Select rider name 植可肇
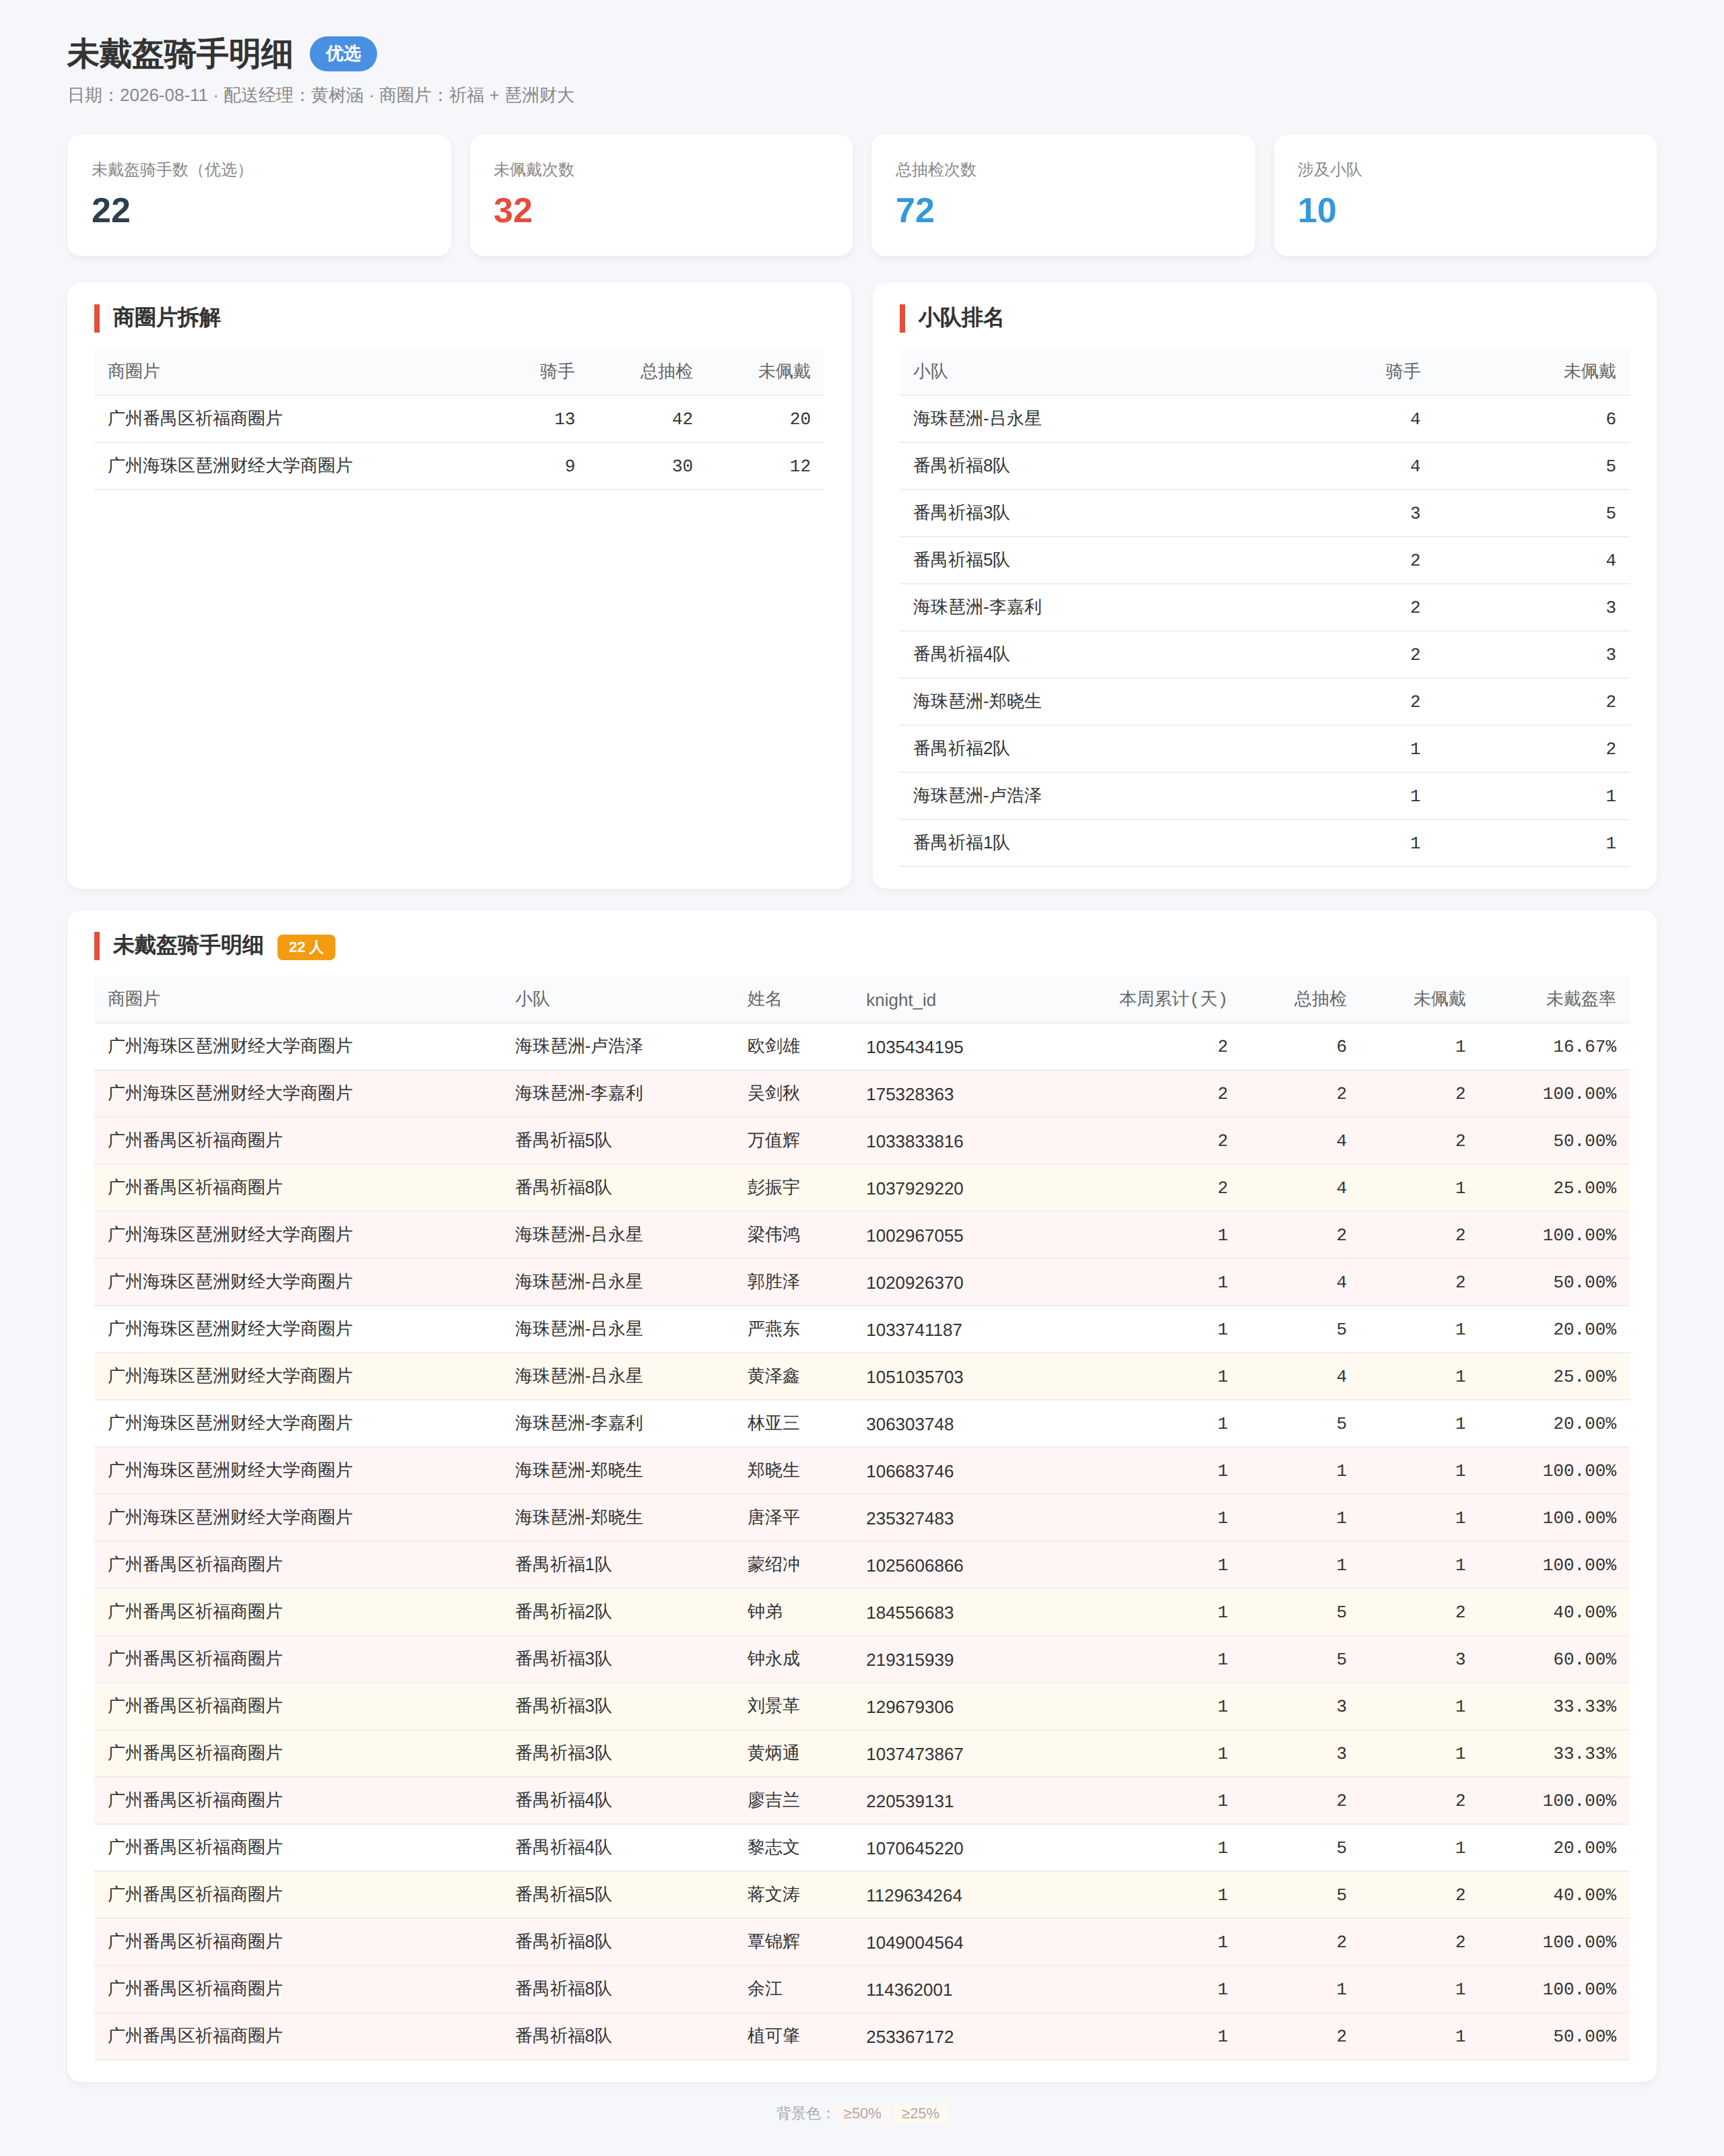The height and width of the screenshot is (2156, 1724). coord(773,2035)
